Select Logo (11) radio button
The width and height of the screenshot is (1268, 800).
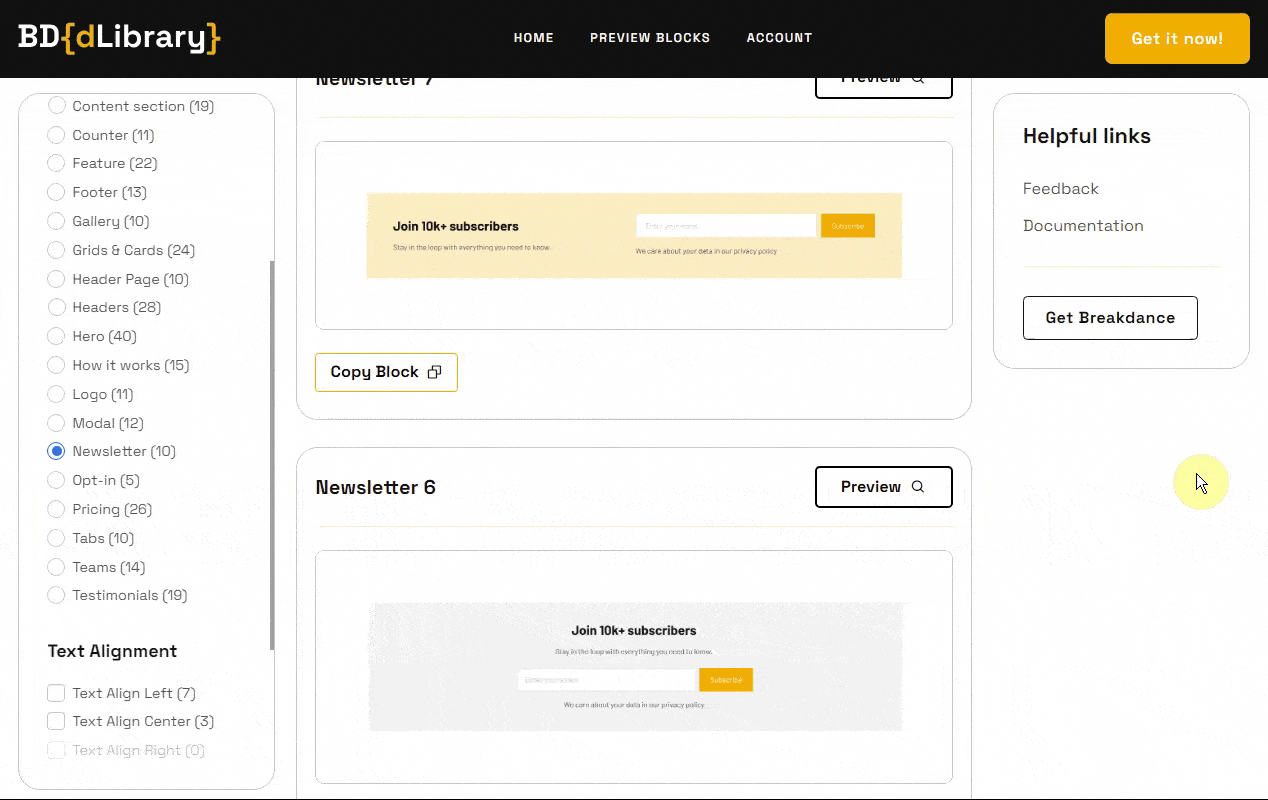click(57, 394)
